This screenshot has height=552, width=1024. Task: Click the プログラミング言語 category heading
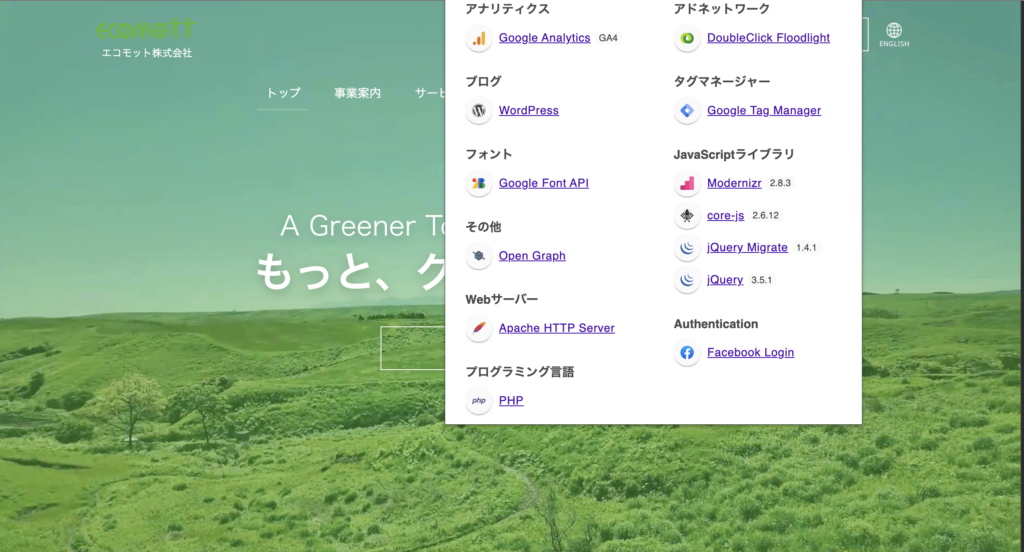coord(519,372)
